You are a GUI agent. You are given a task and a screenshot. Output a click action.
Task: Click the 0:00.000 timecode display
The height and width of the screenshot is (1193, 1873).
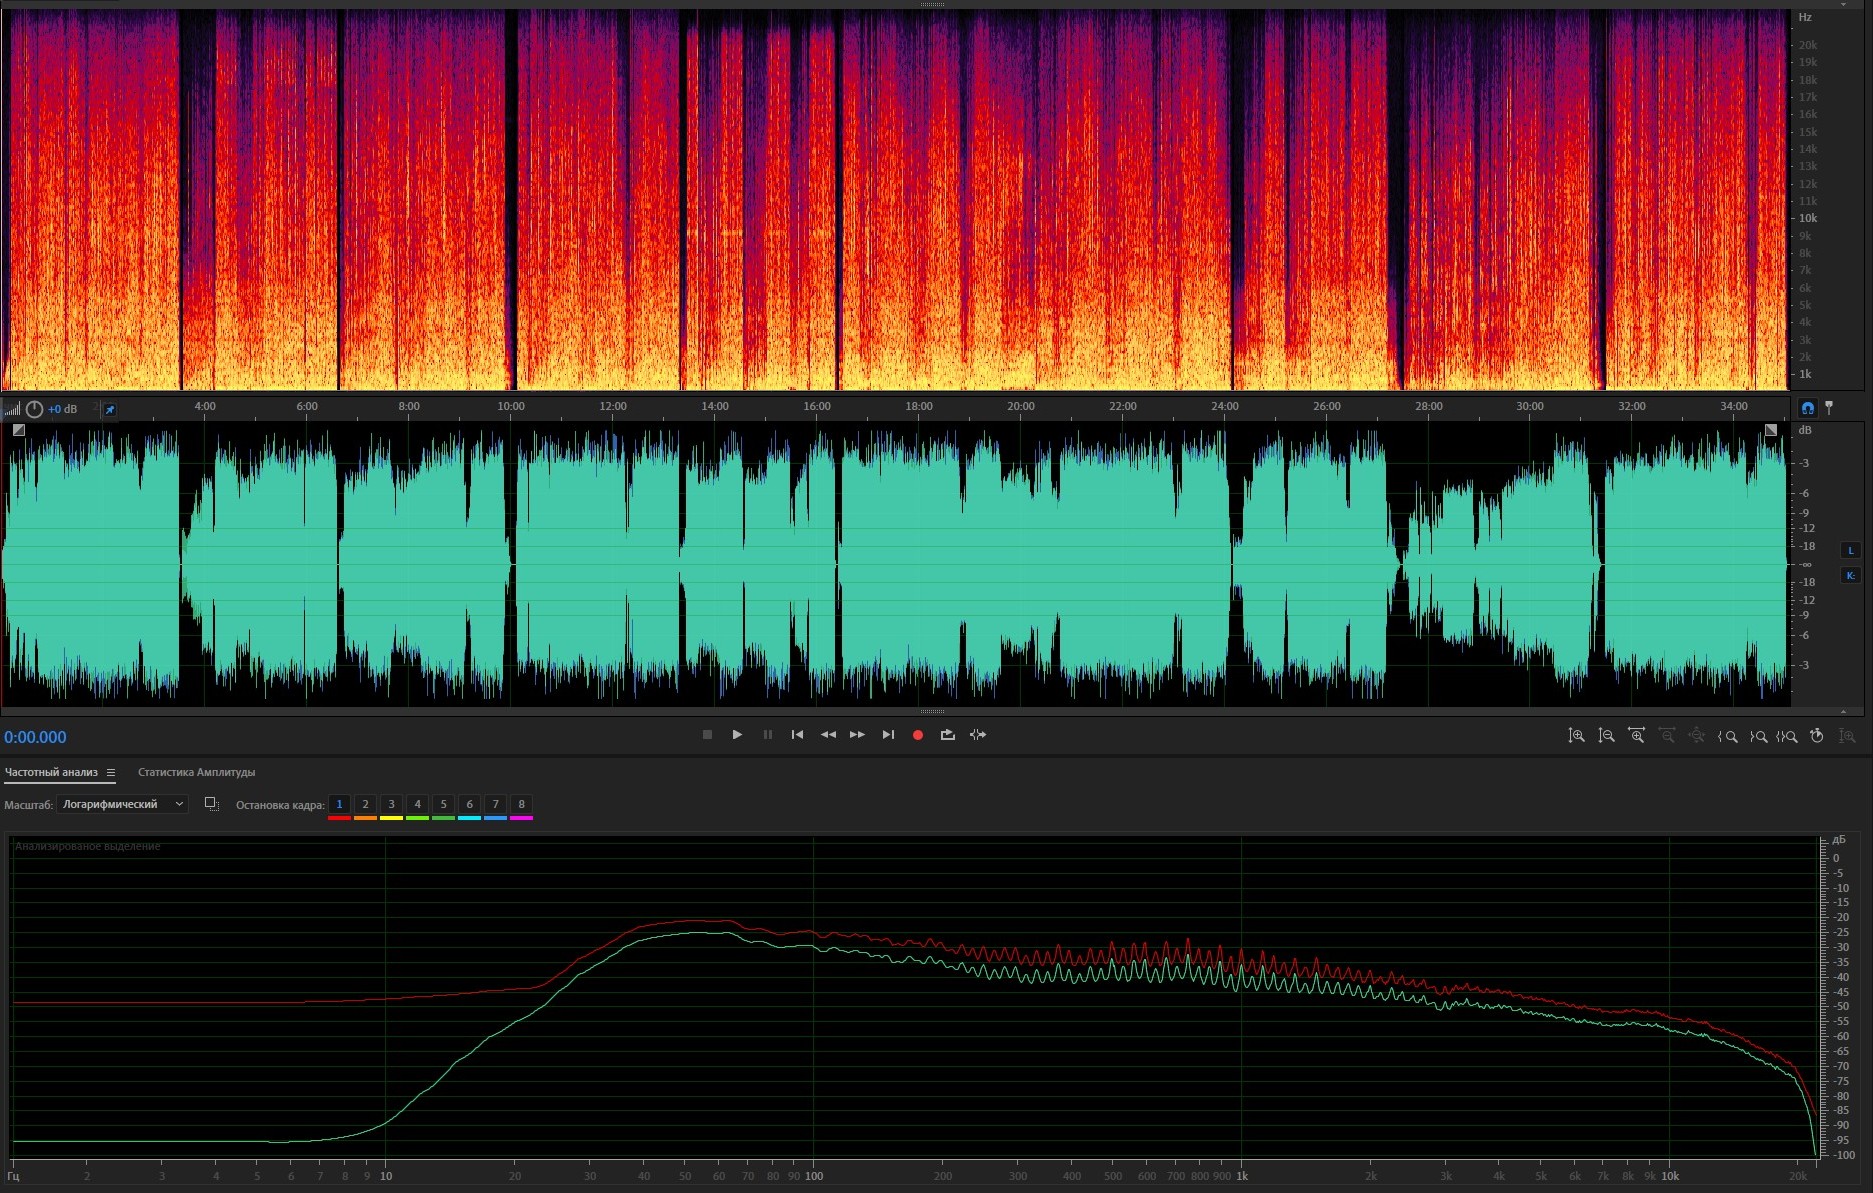tap(35, 737)
